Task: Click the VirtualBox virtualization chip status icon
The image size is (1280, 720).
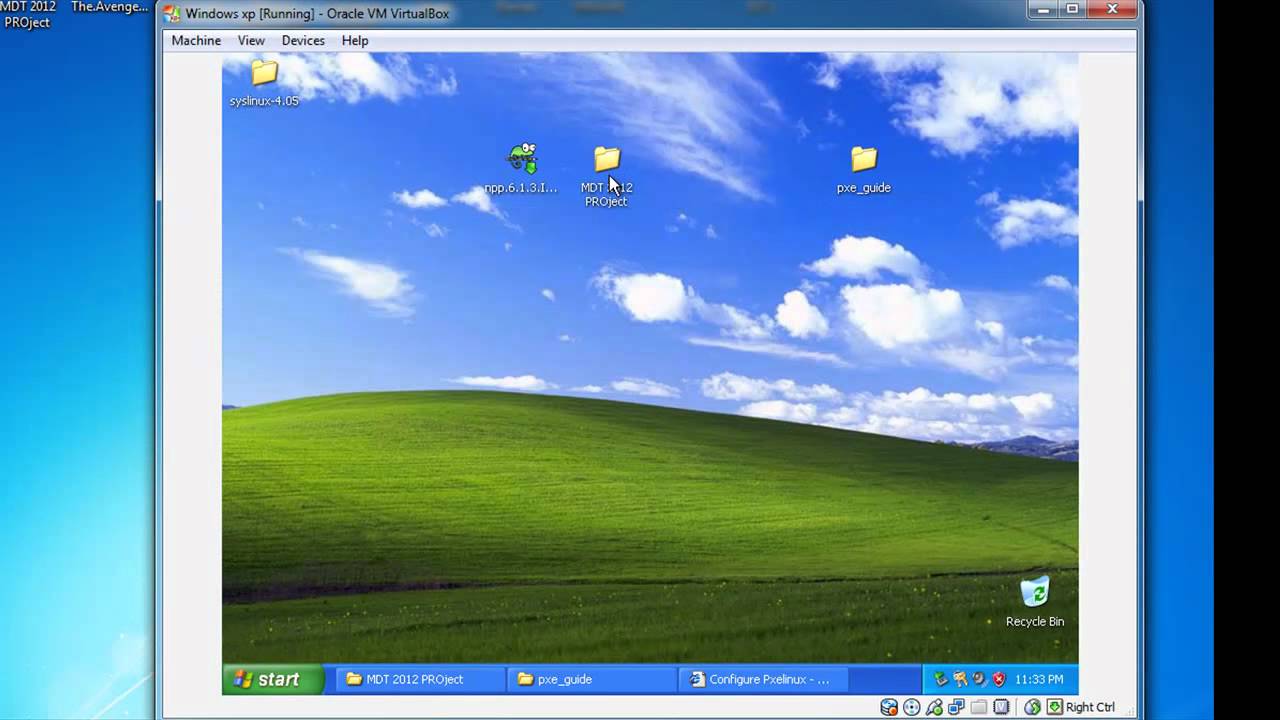Action: tap(1001, 707)
